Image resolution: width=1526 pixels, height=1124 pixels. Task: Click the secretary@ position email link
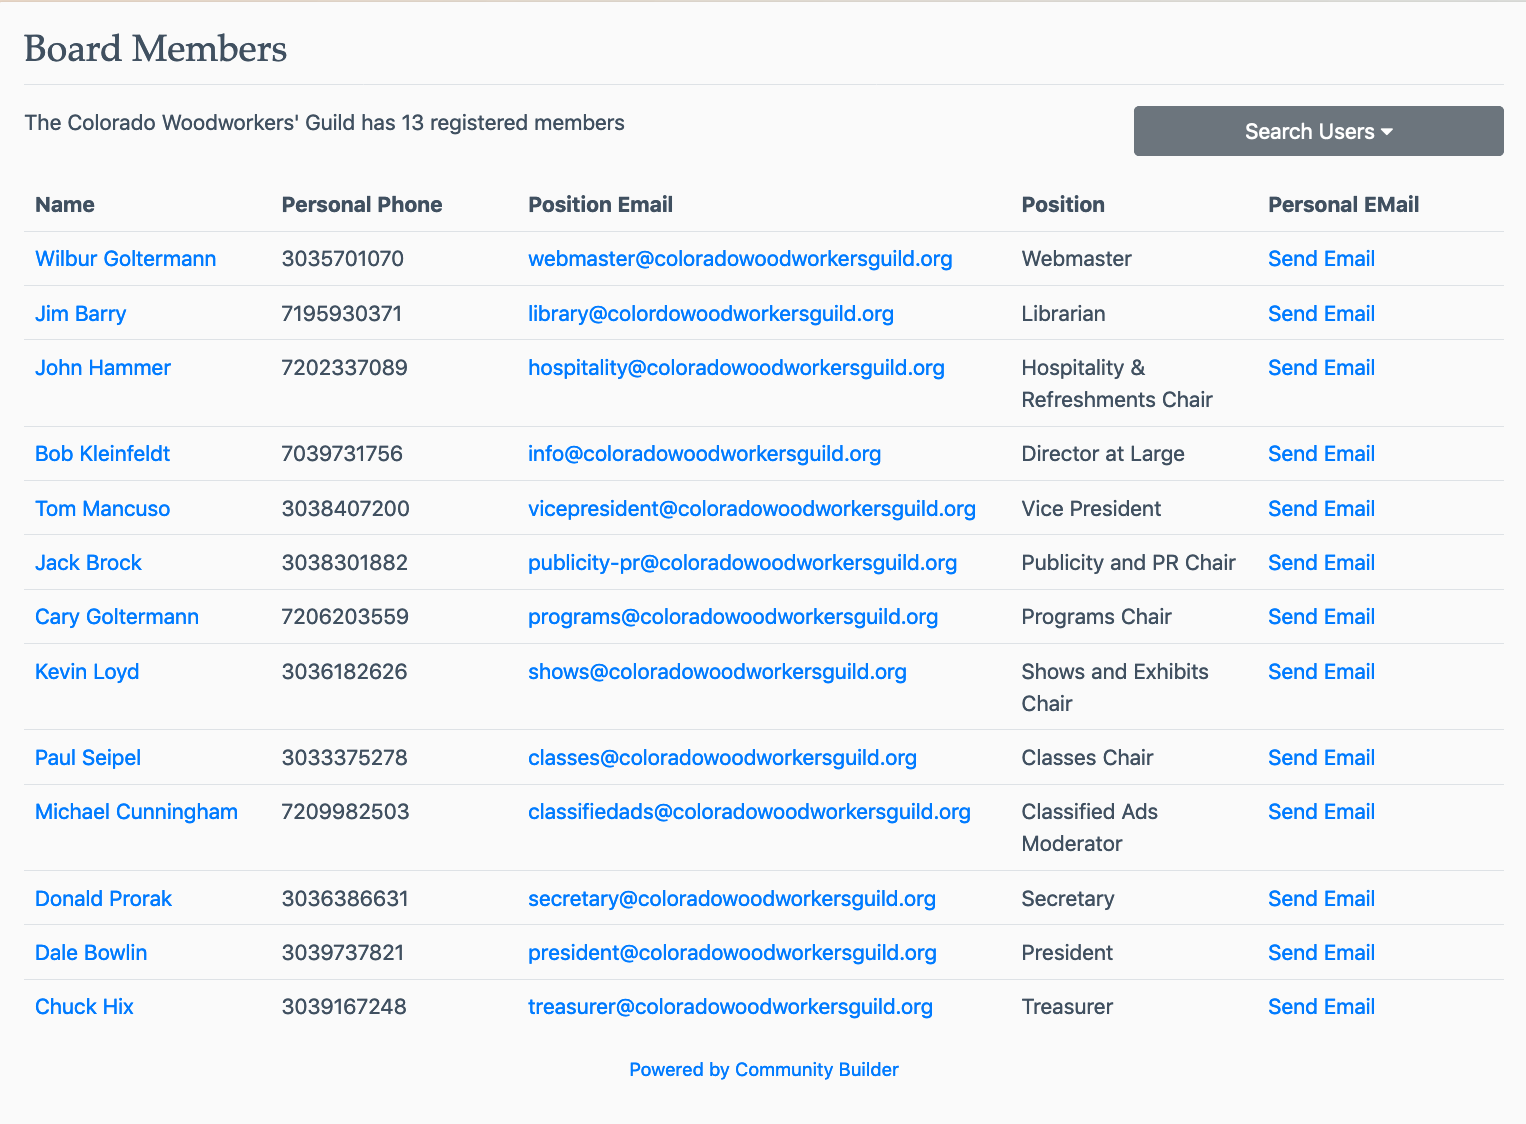(732, 899)
